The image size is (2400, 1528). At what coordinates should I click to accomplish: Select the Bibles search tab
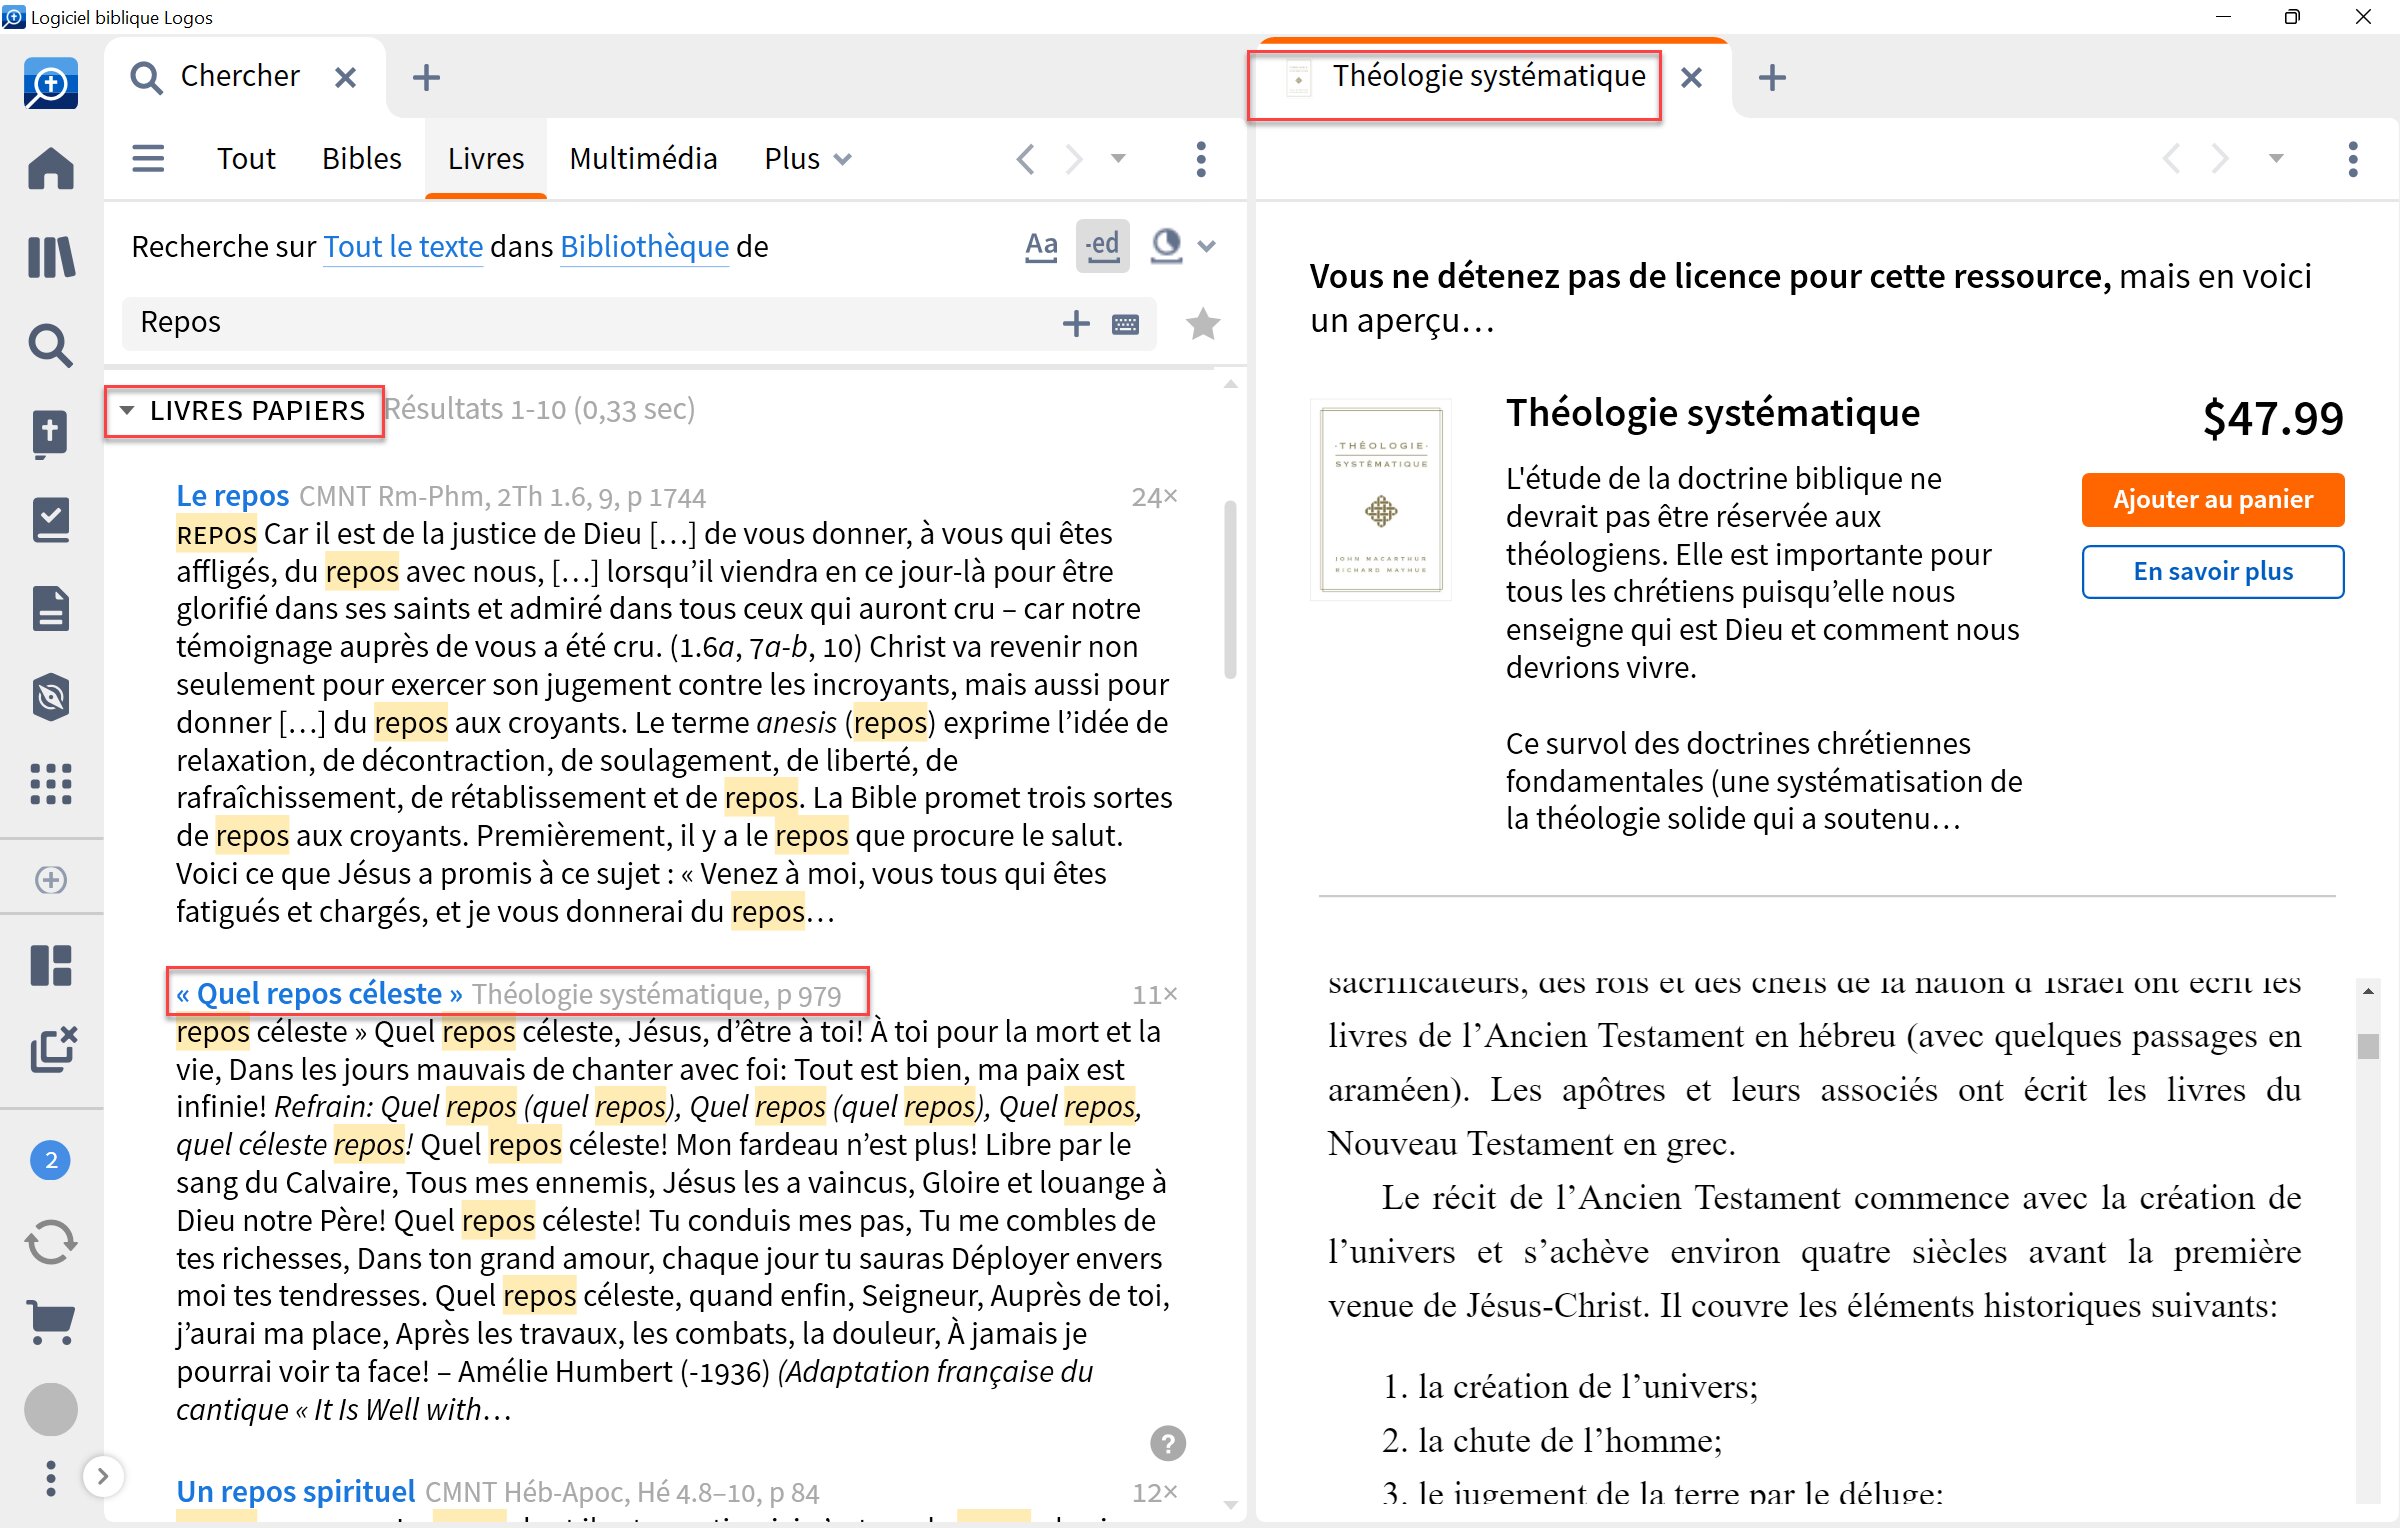(361, 159)
